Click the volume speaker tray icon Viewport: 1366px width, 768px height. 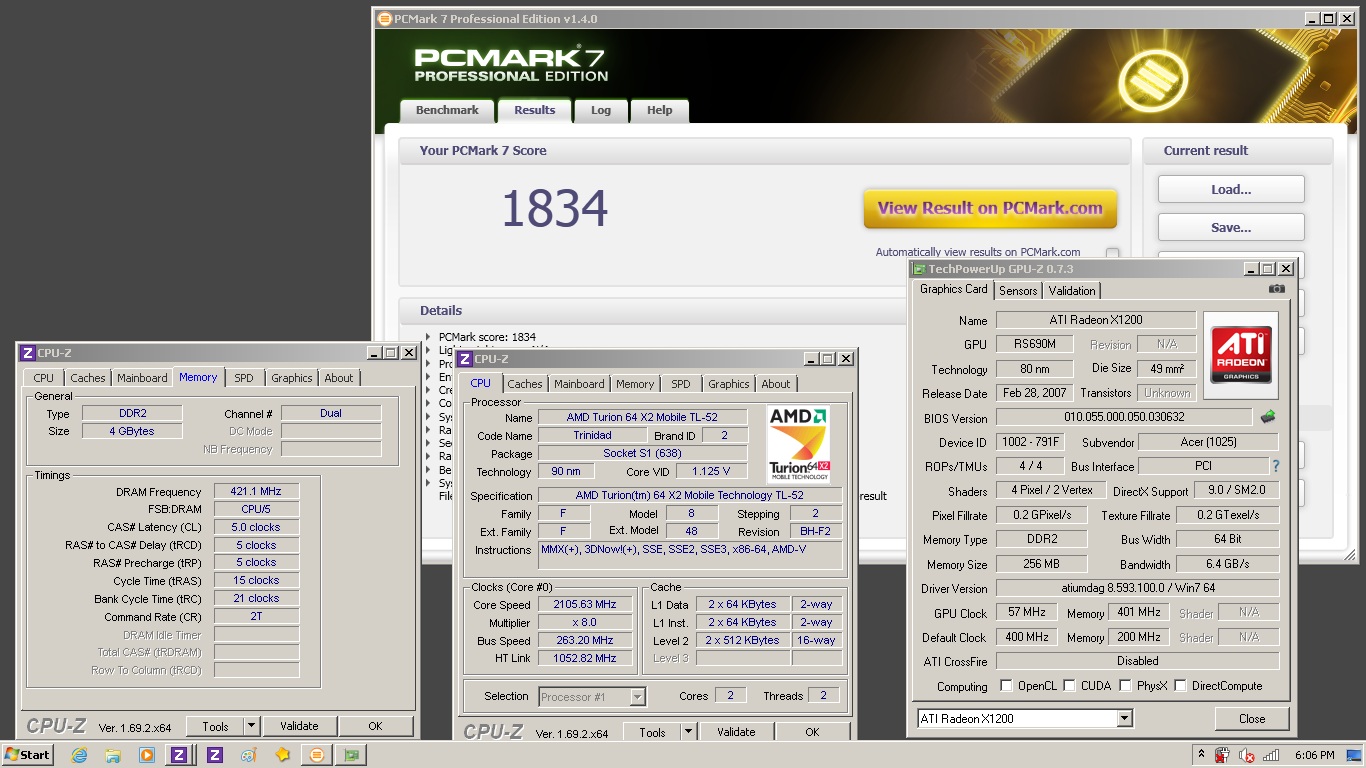(x=1247, y=755)
